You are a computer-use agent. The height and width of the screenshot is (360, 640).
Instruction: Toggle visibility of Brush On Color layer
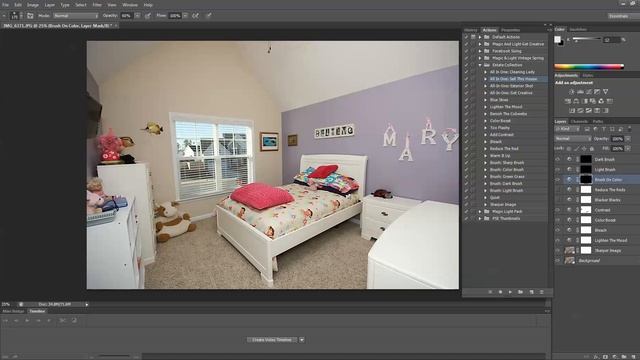pyautogui.click(x=558, y=180)
